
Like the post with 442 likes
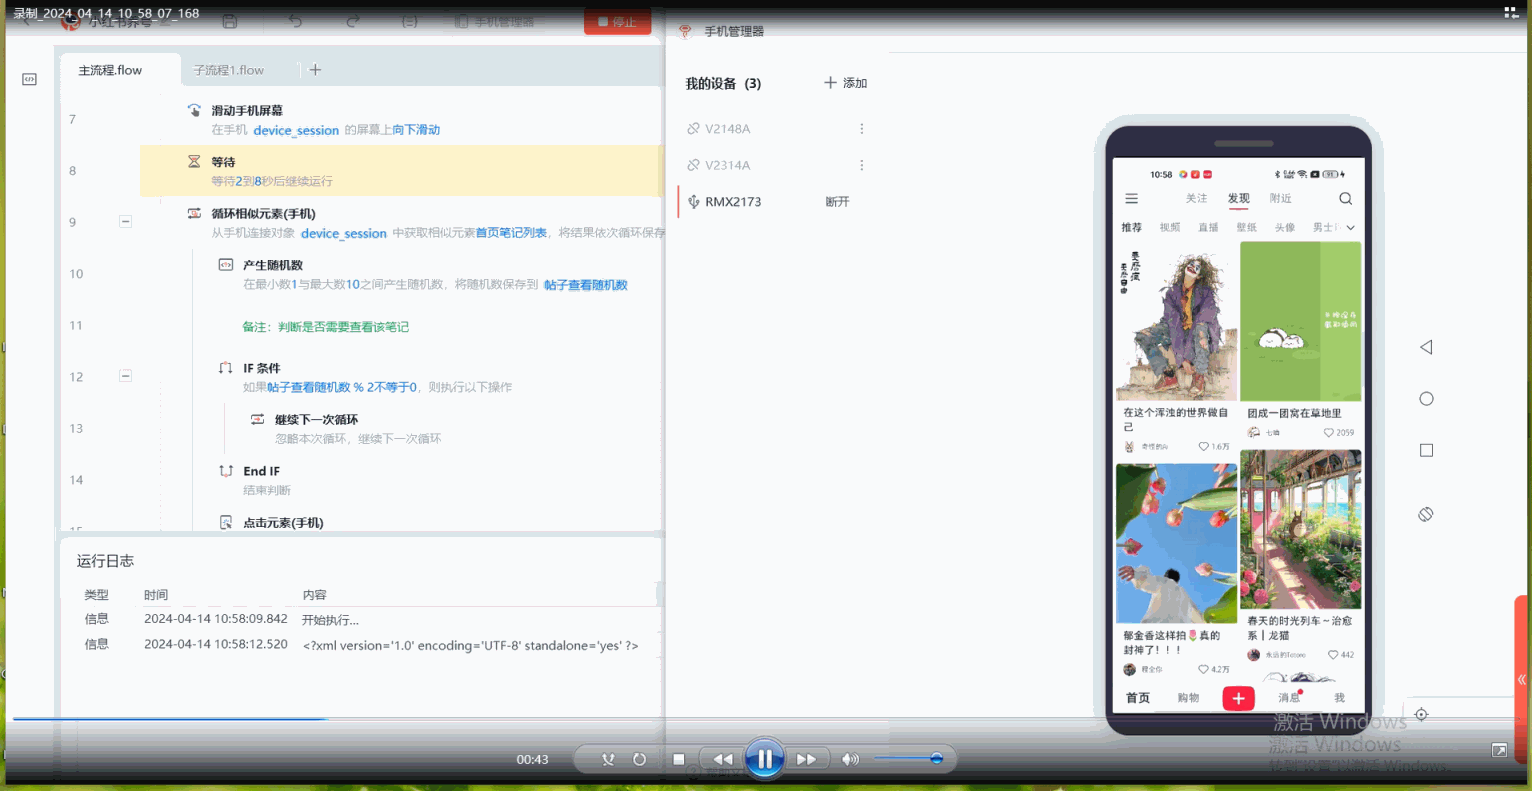(x=1333, y=655)
